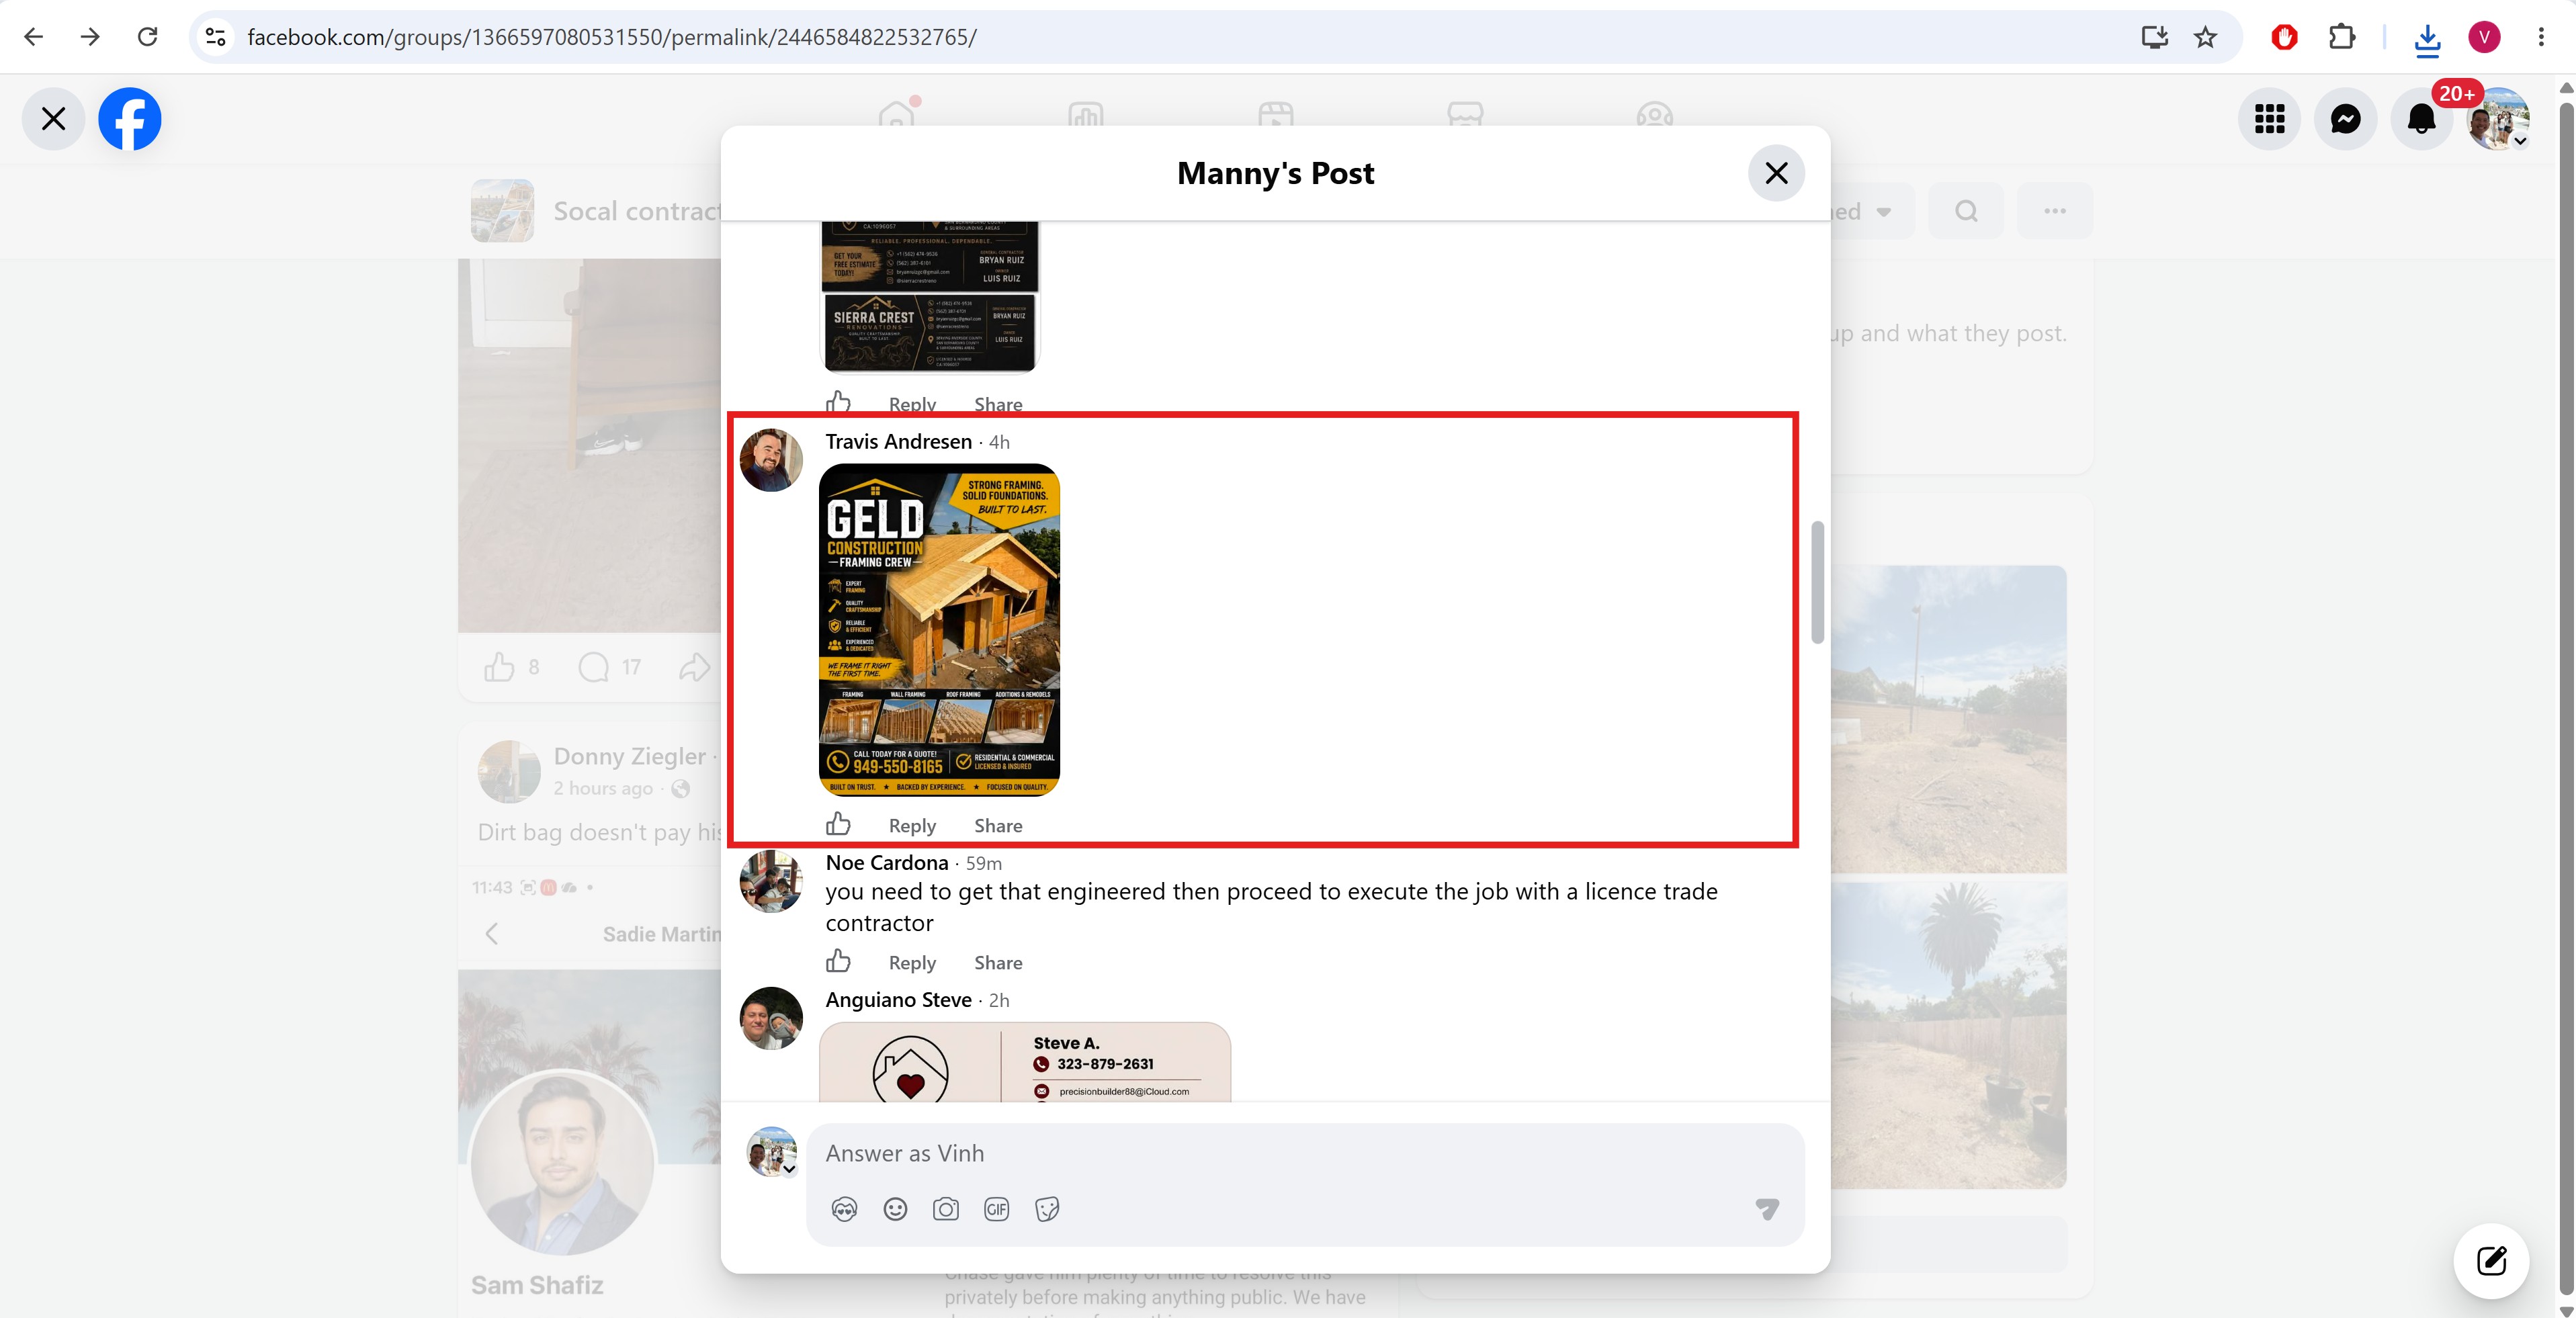Click Travis Andresen's profile picture
Image resolution: width=2576 pixels, height=1318 pixels.
(x=771, y=461)
